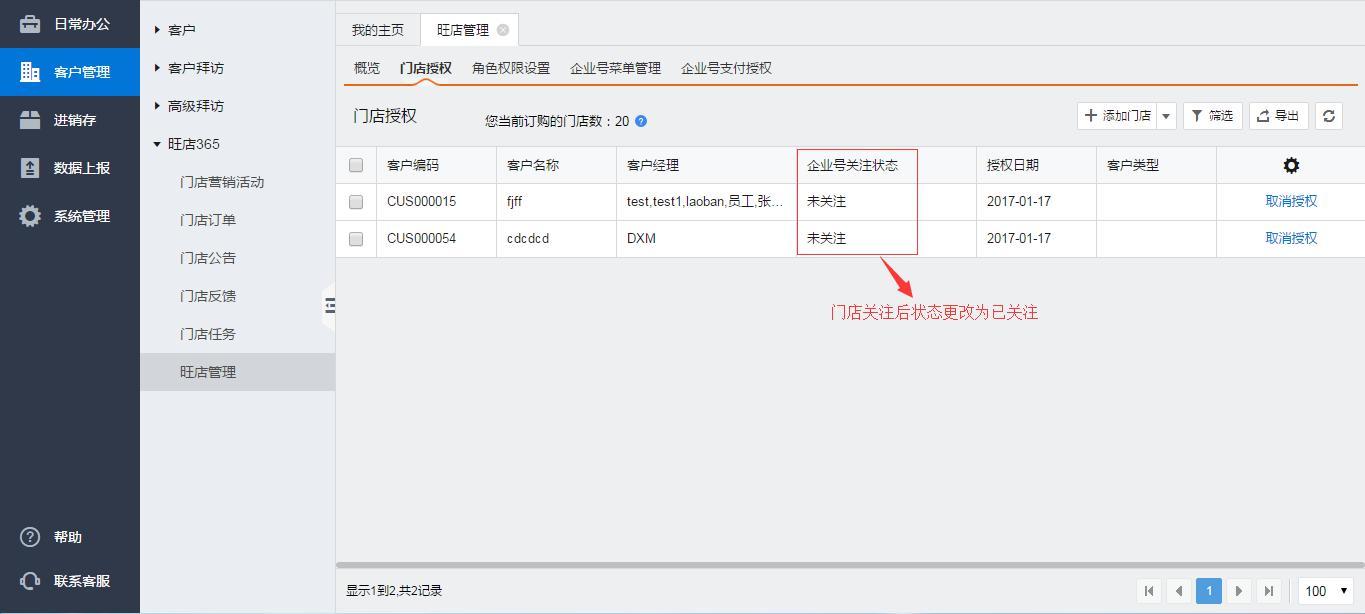Jump to the first page icon
This screenshot has width=1365, height=614.
tap(1149, 591)
